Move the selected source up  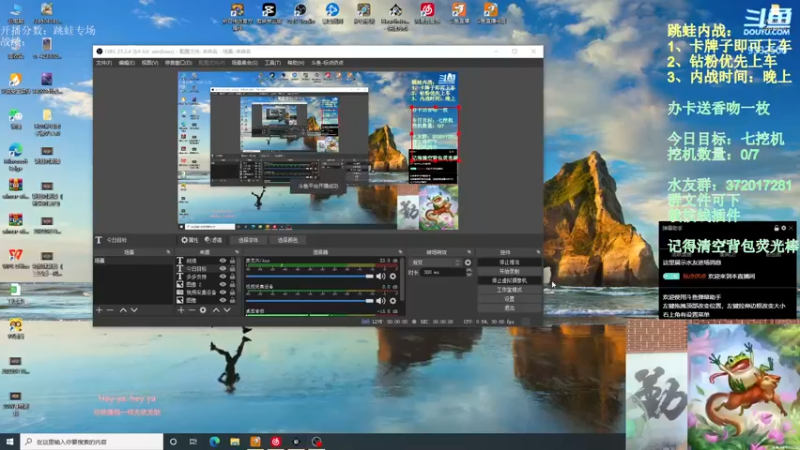coord(216,310)
